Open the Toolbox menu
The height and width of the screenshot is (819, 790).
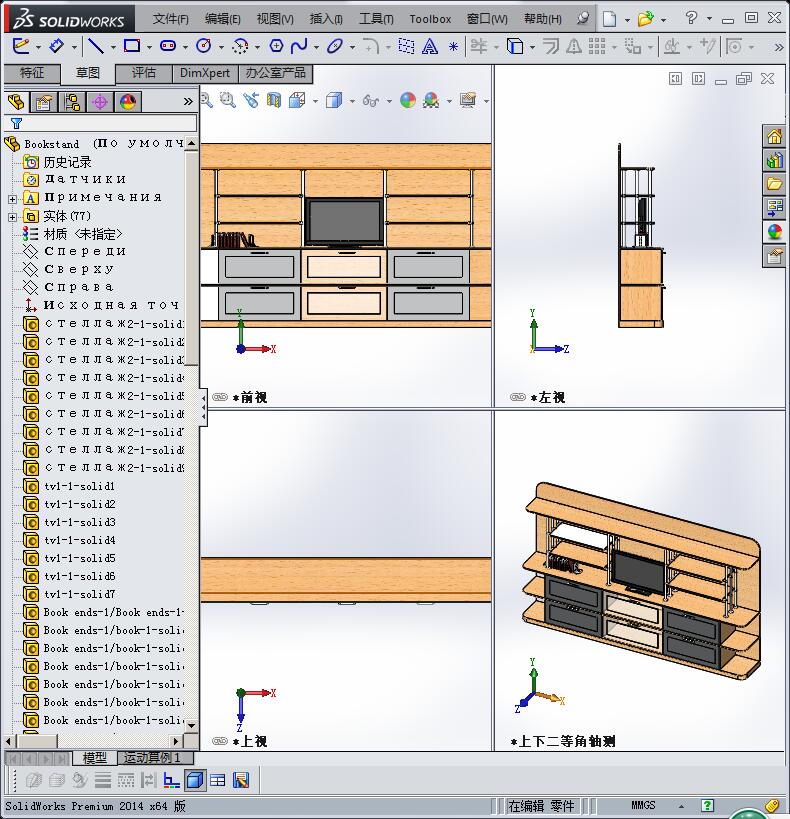(430, 19)
